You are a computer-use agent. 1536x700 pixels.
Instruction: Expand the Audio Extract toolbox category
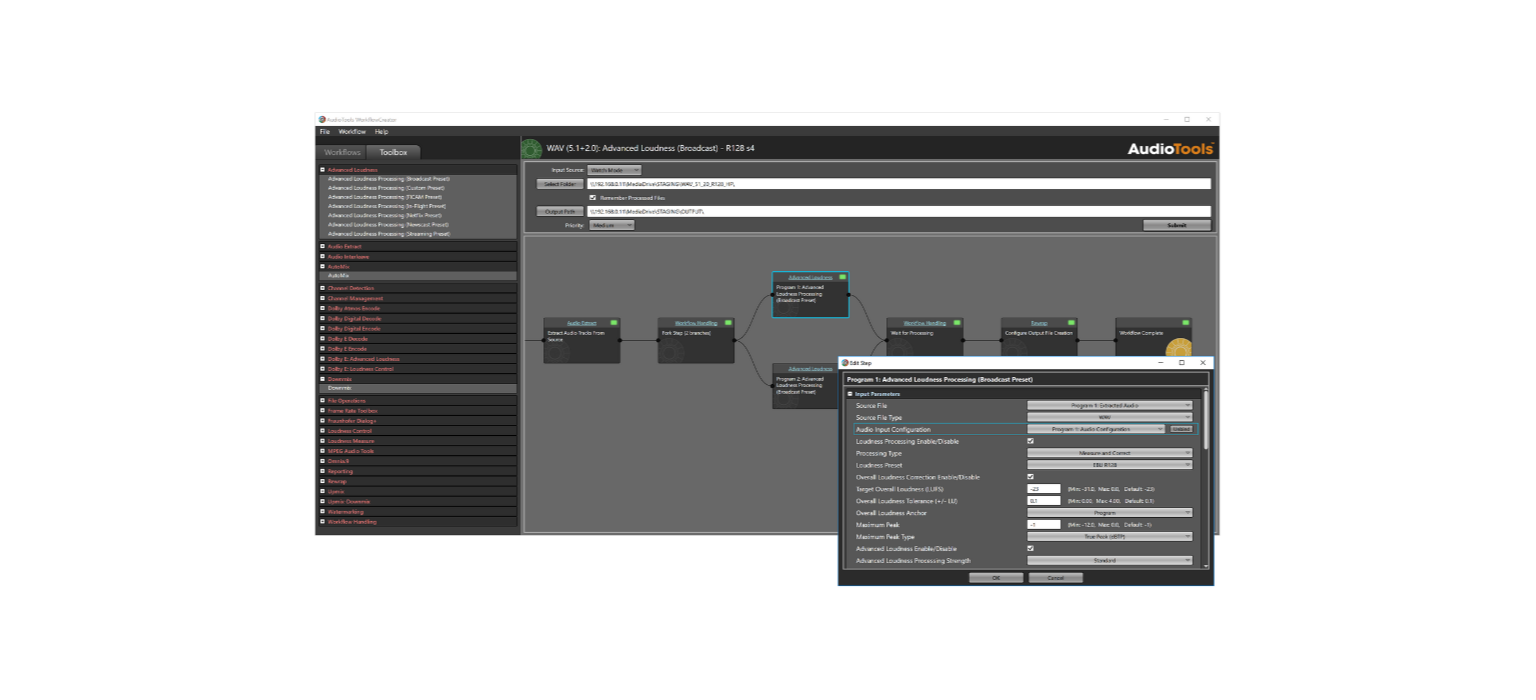(322, 246)
